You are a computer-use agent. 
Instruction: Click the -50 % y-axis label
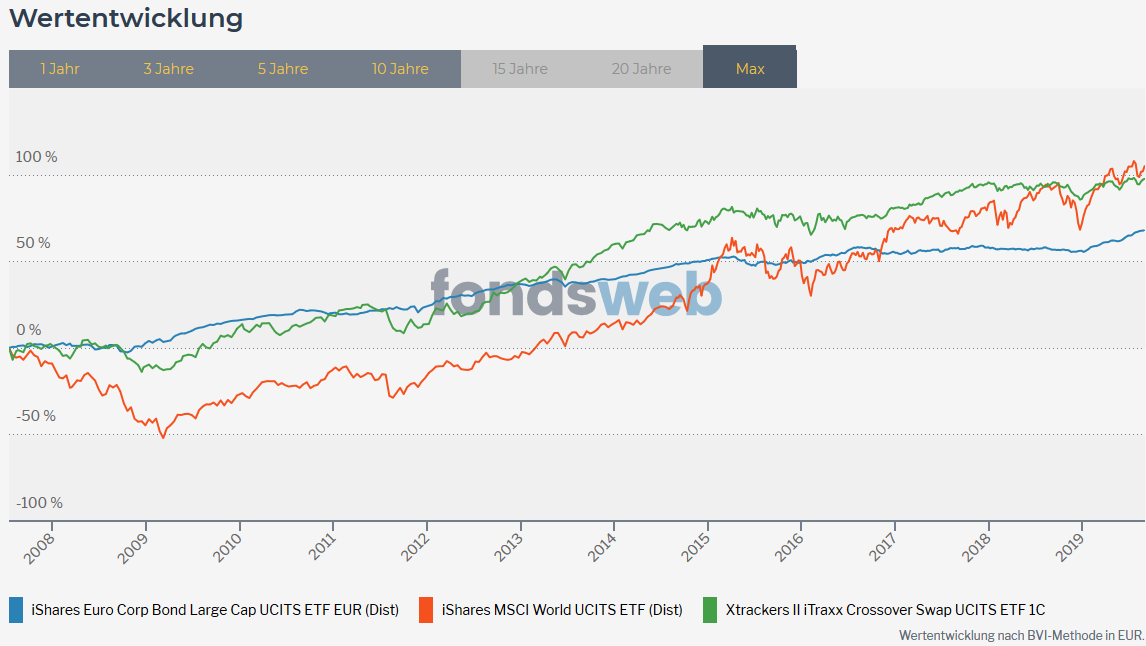point(36,416)
